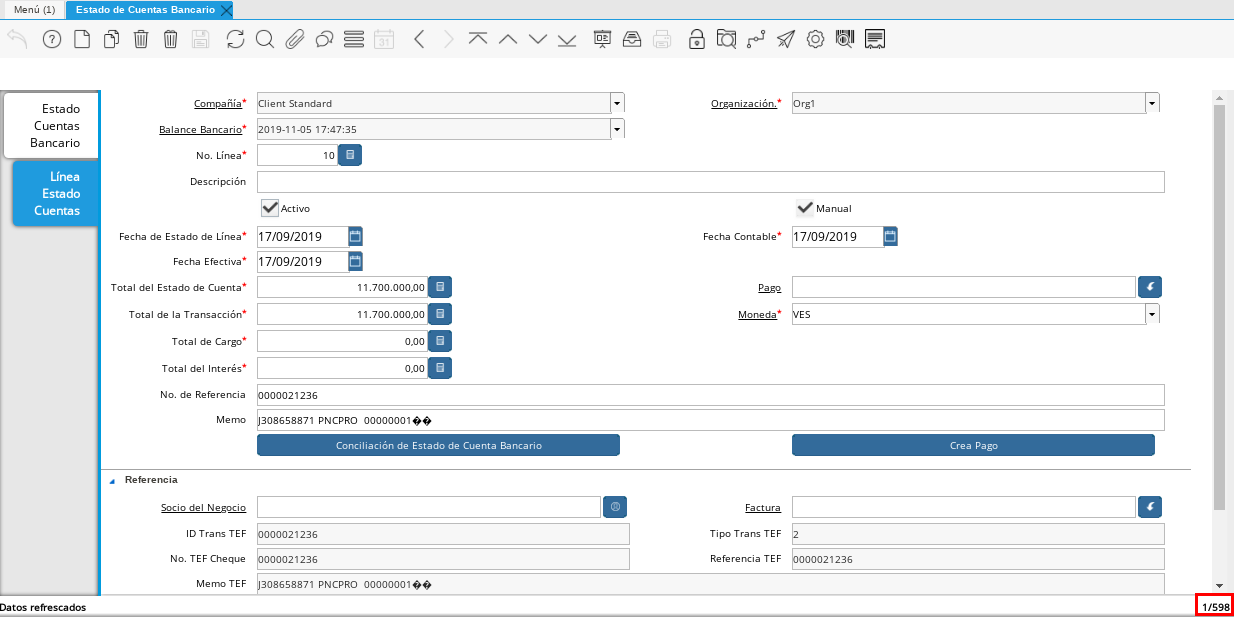1234x617 pixels.
Task: Click the Crea Pago button
Action: [973, 445]
